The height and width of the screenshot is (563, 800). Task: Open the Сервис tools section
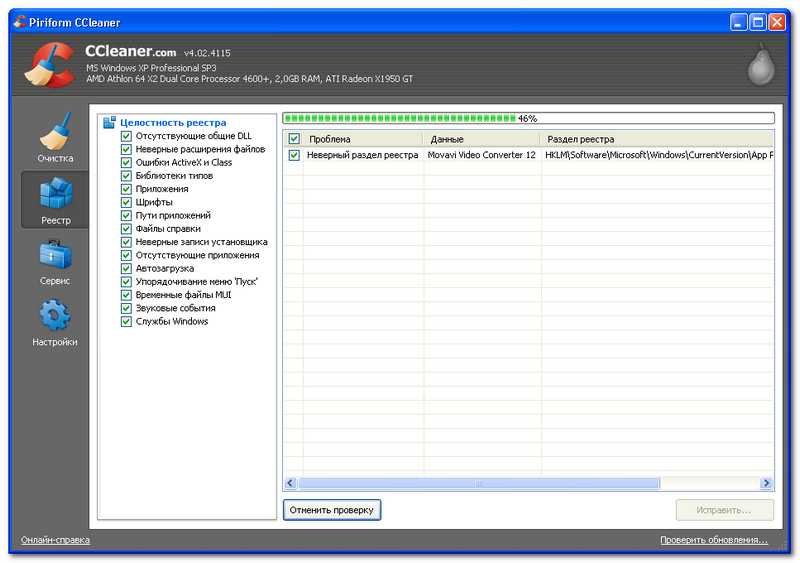[55, 262]
